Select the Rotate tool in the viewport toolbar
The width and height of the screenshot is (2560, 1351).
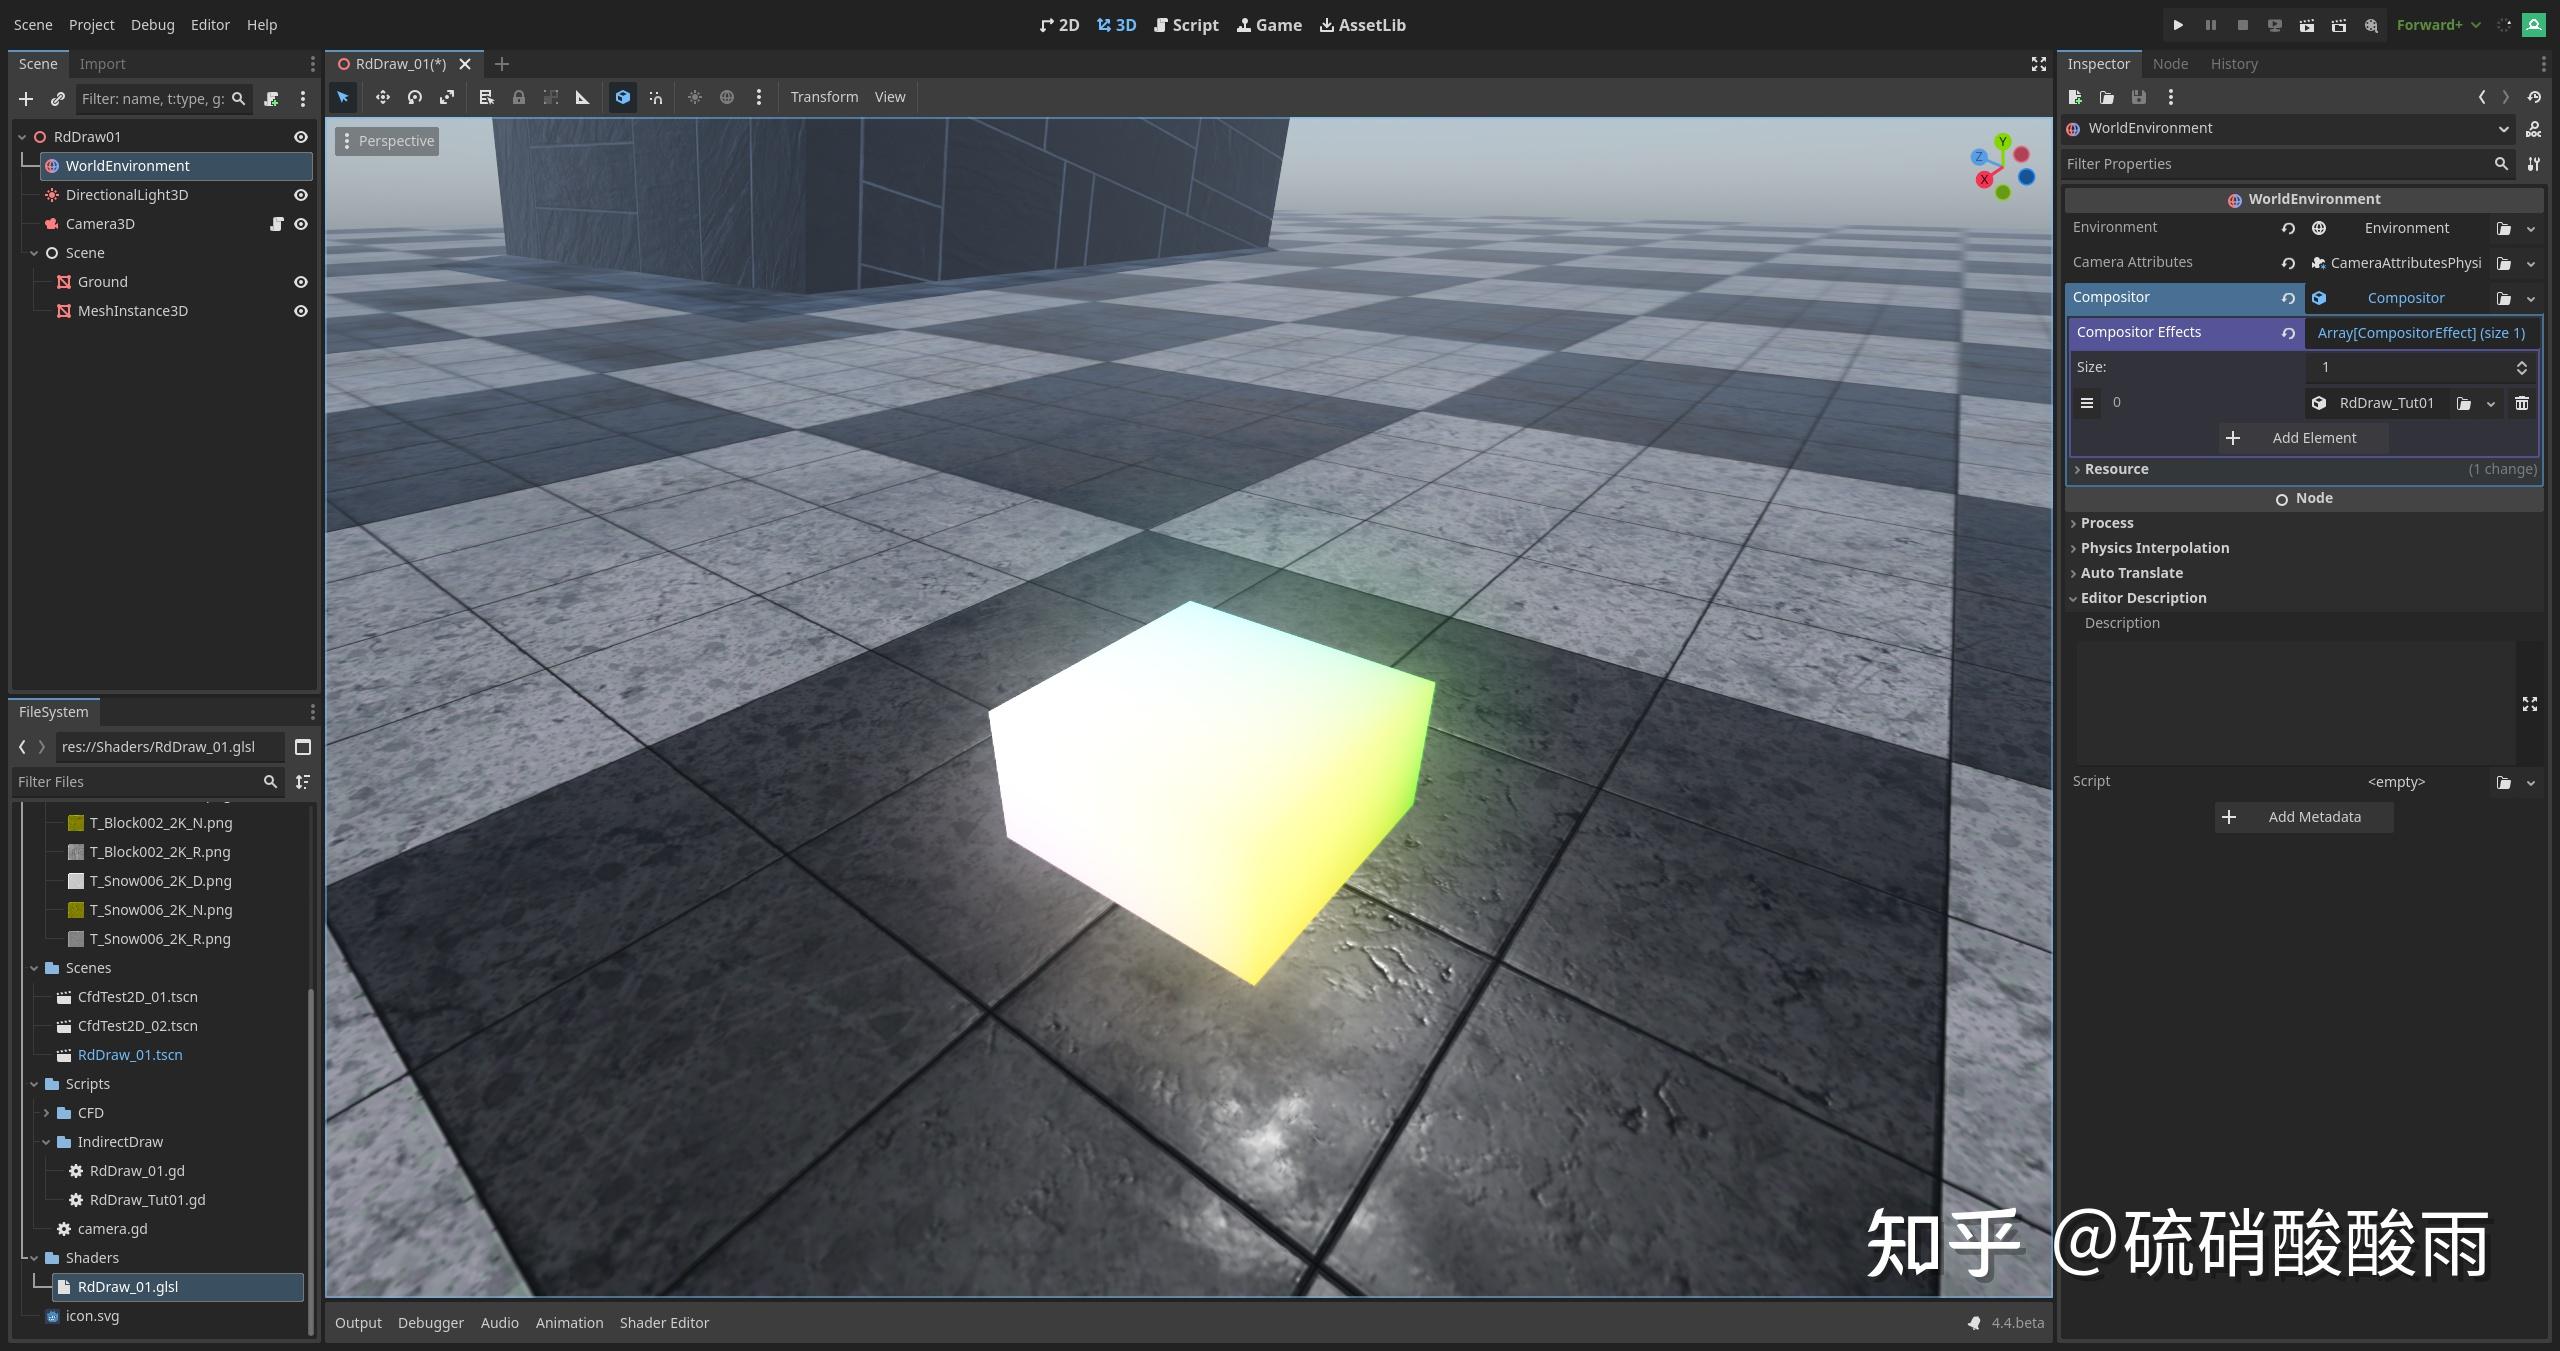[x=414, y=97]
